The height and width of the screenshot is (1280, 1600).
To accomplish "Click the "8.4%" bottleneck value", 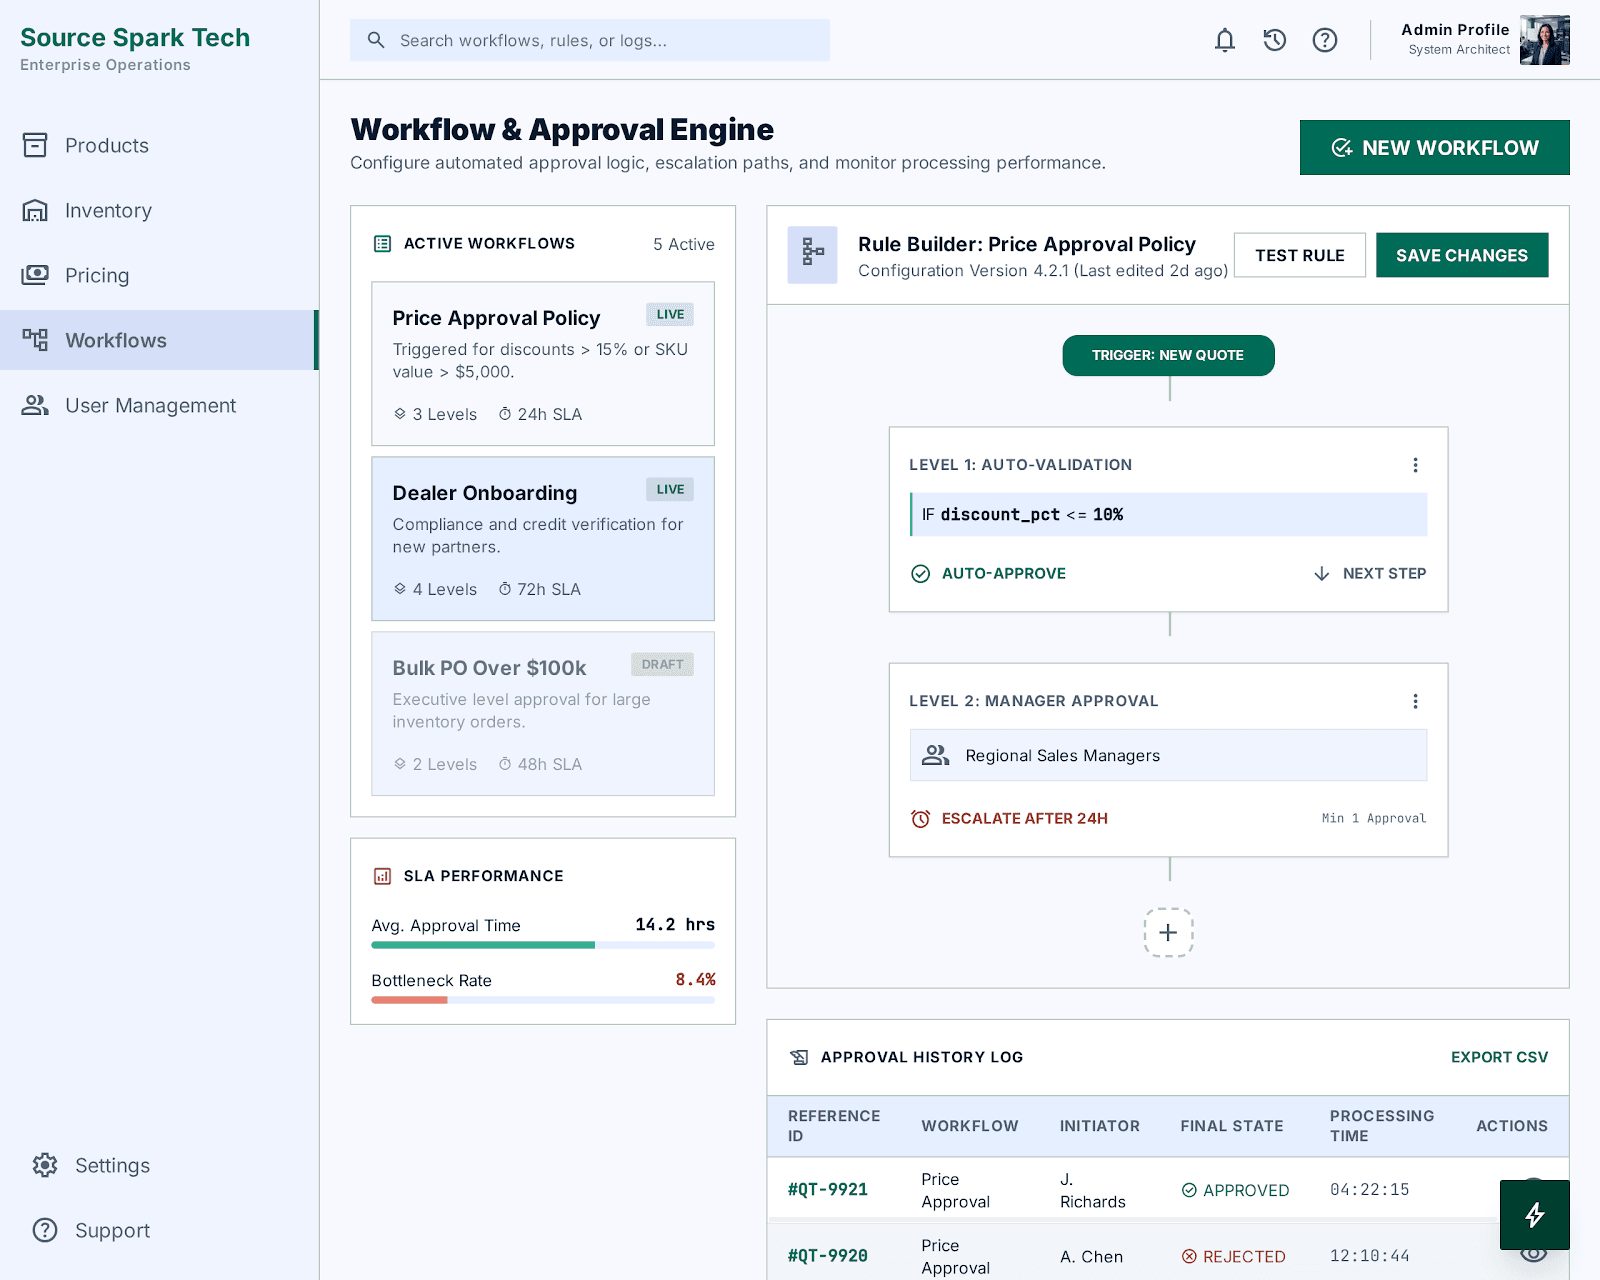I will click(695, 979).
